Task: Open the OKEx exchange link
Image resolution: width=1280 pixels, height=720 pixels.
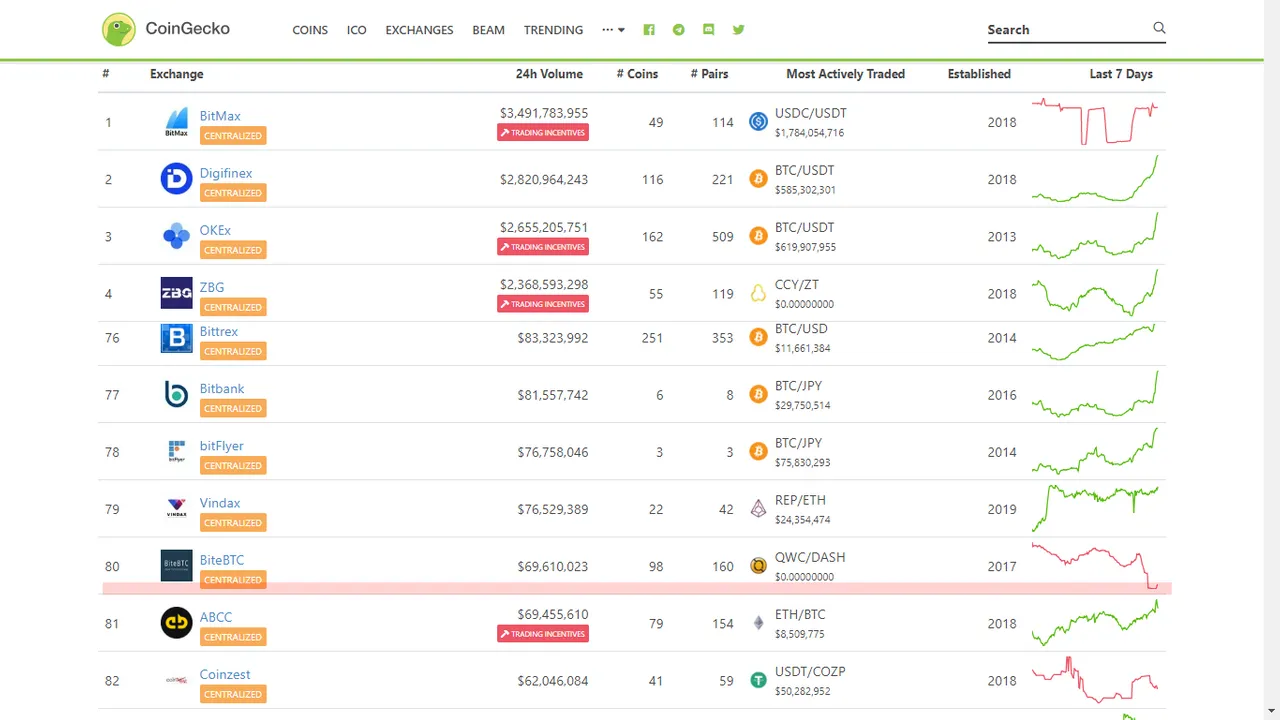Action: tap(215, 230)
